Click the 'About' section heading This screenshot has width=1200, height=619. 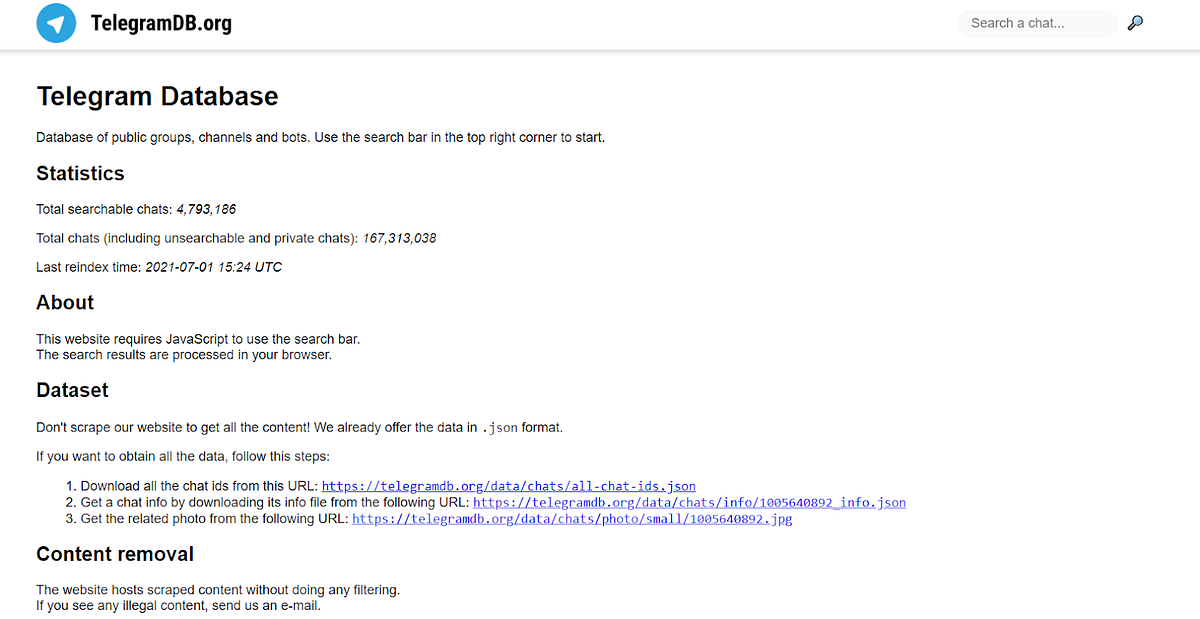tap(65, 302)
